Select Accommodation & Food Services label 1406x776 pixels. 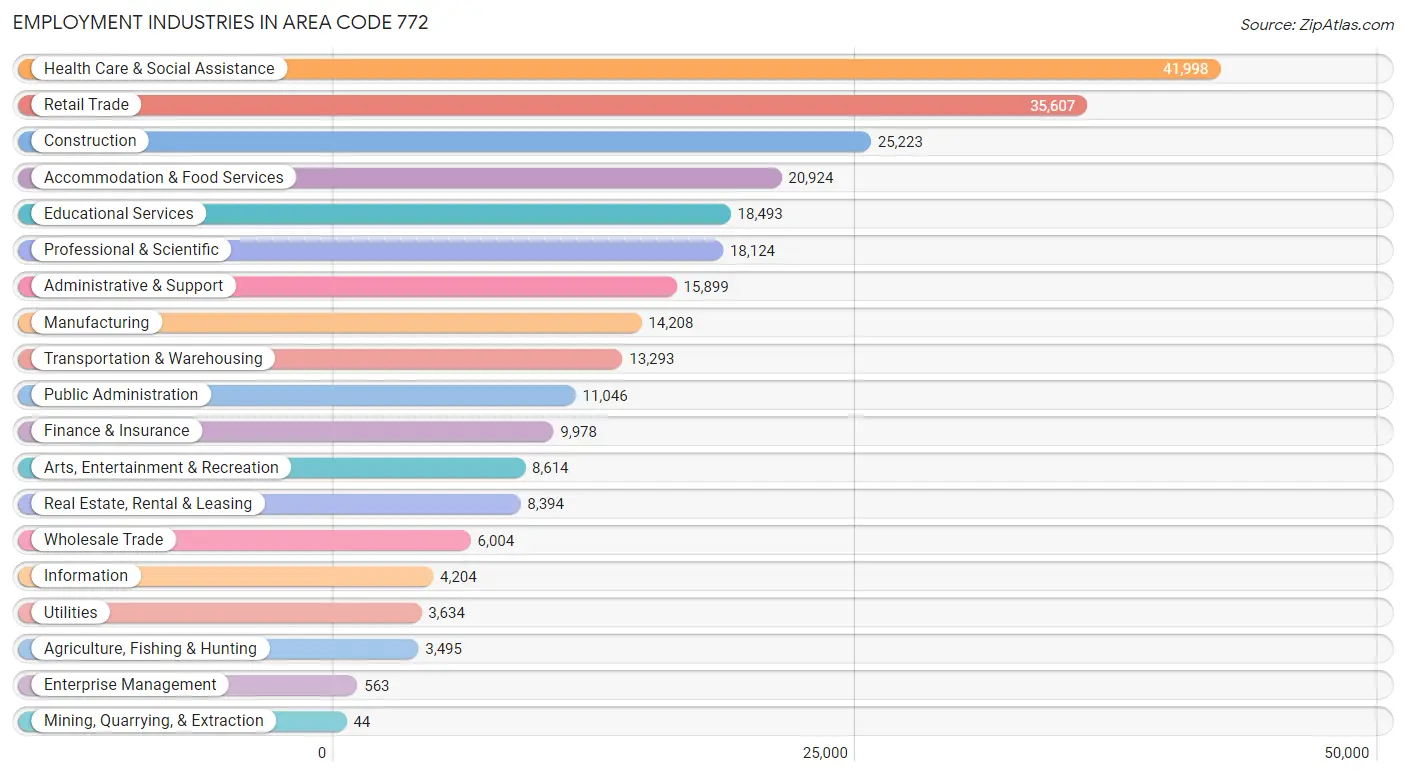coord(164,177)
